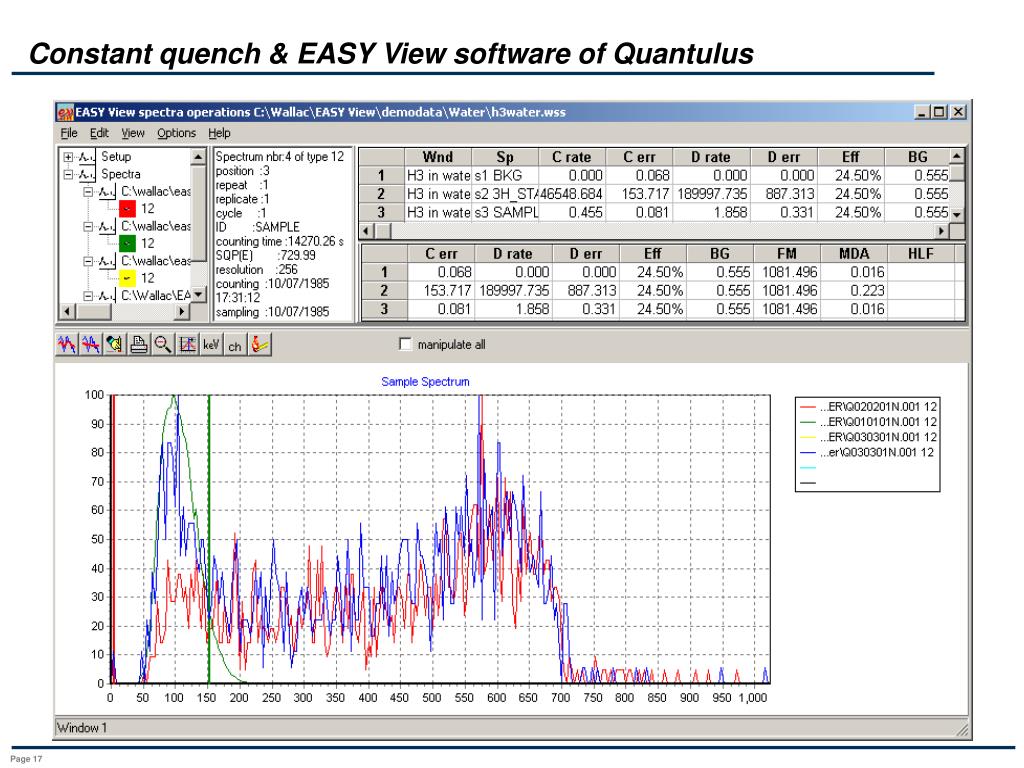The height and width of the screenshot is (768, 1024).
Task: Click the cell value 189997.735 in upper table
Action: (x=711, y=194)
